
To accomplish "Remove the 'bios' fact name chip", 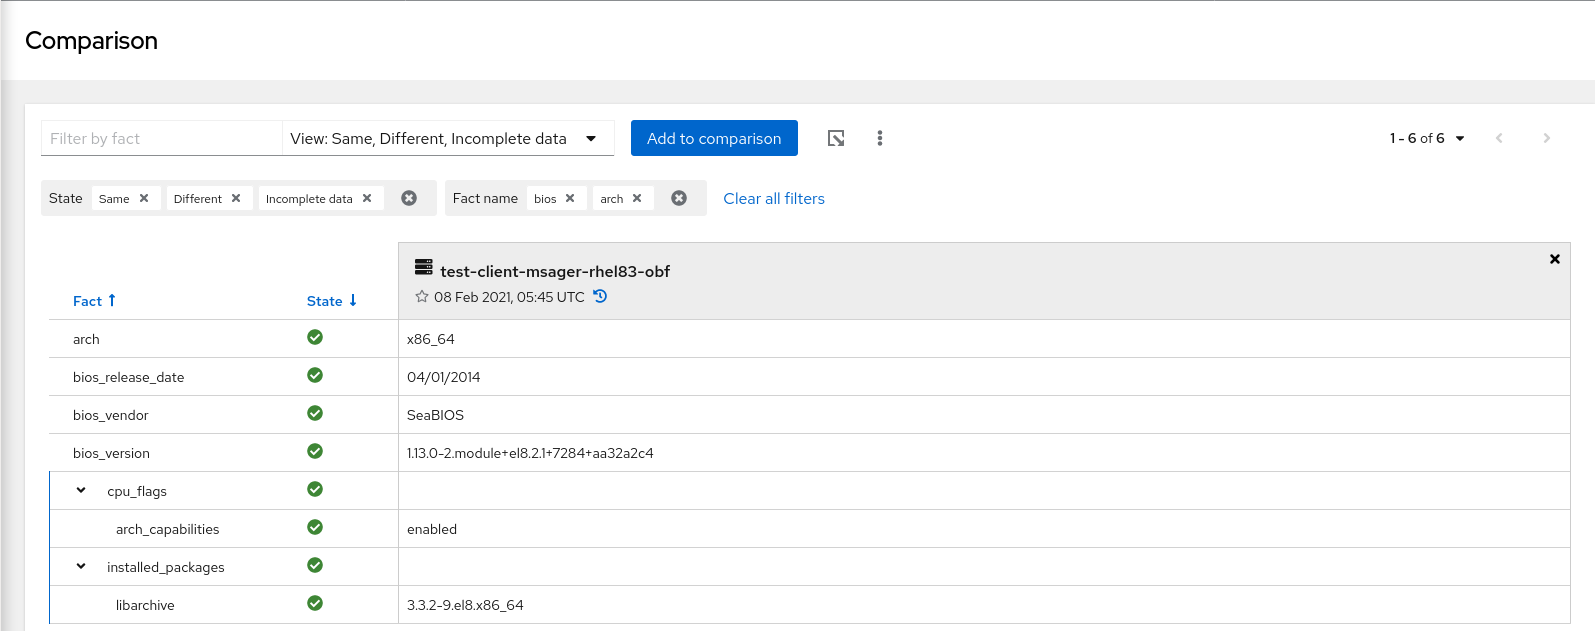I will click(x=570, y=198).
